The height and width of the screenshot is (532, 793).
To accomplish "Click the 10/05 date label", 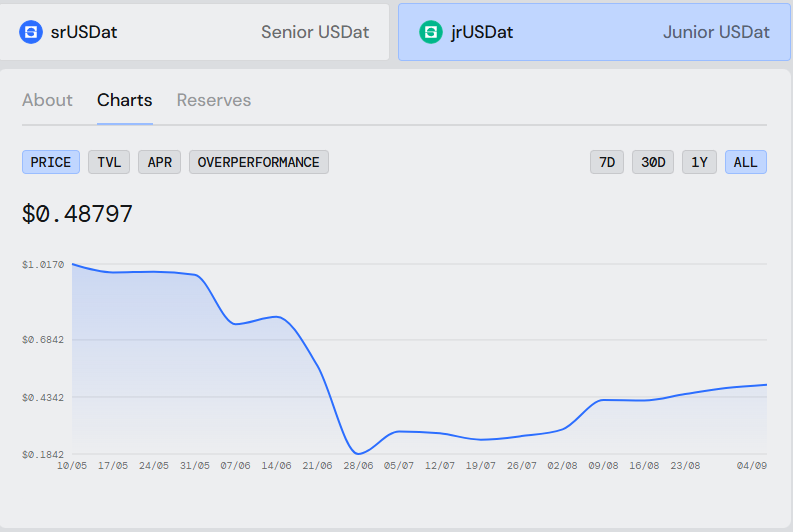I will click(72, 465).
